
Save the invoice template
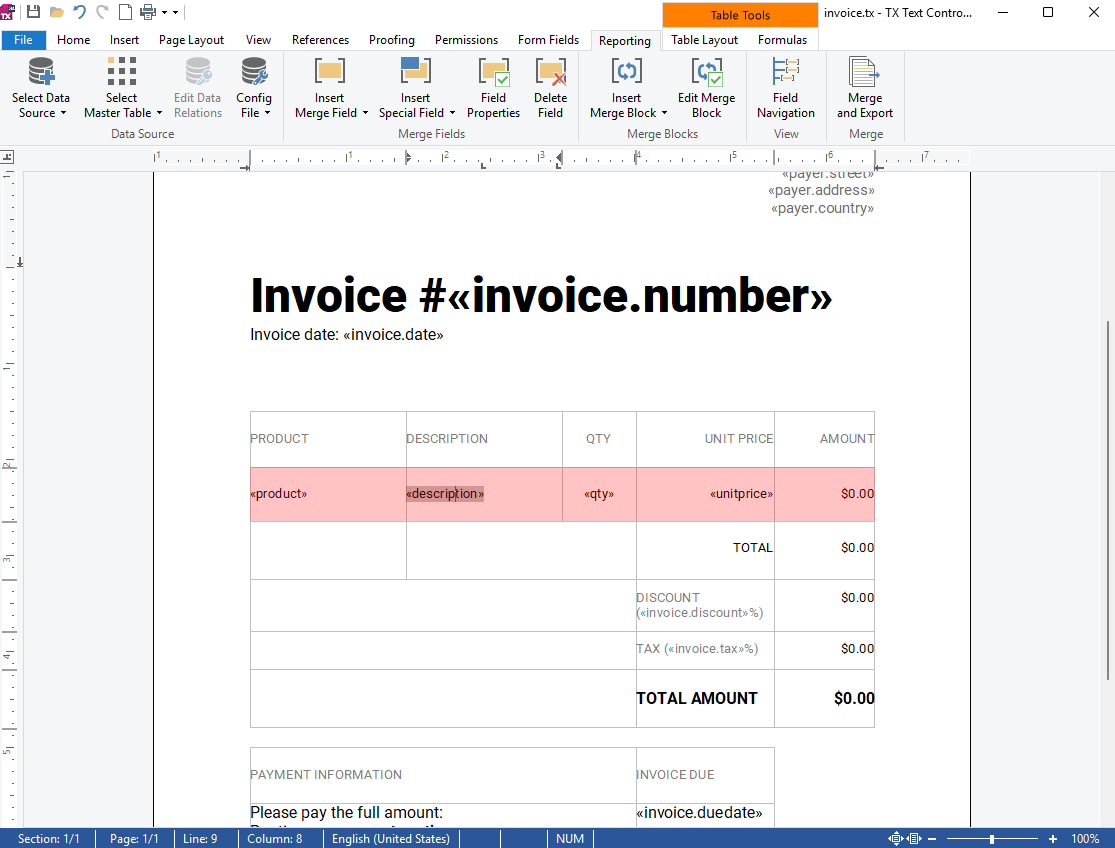tap(33, 12)
